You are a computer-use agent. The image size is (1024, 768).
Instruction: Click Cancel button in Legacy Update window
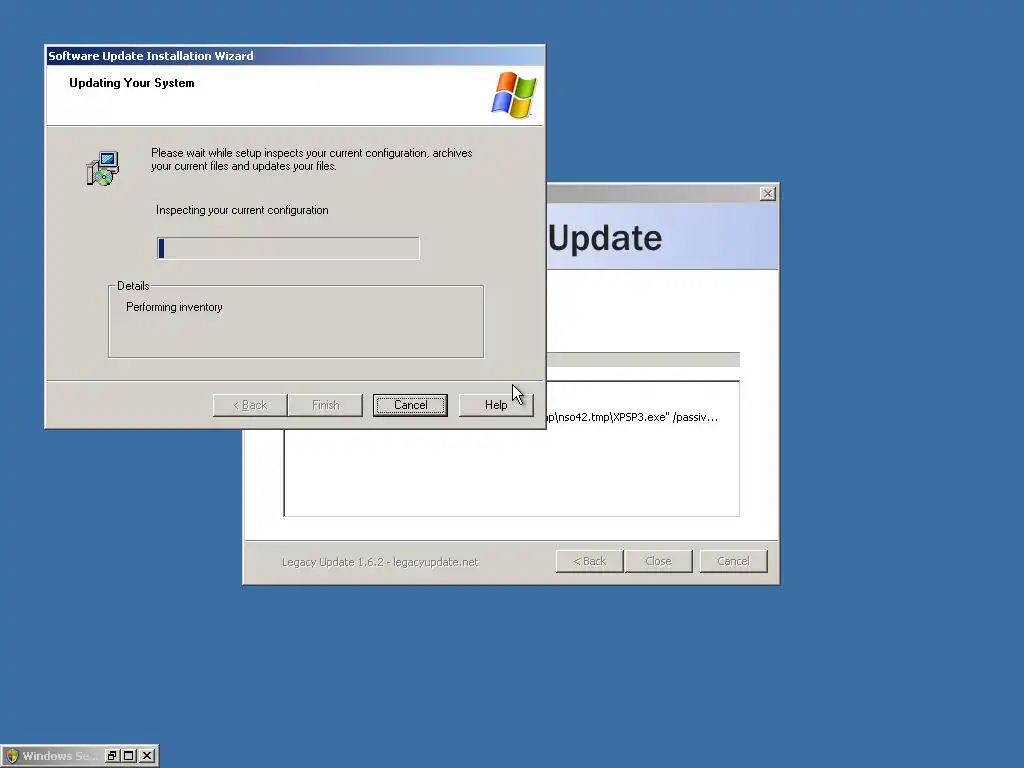(733, 561)
